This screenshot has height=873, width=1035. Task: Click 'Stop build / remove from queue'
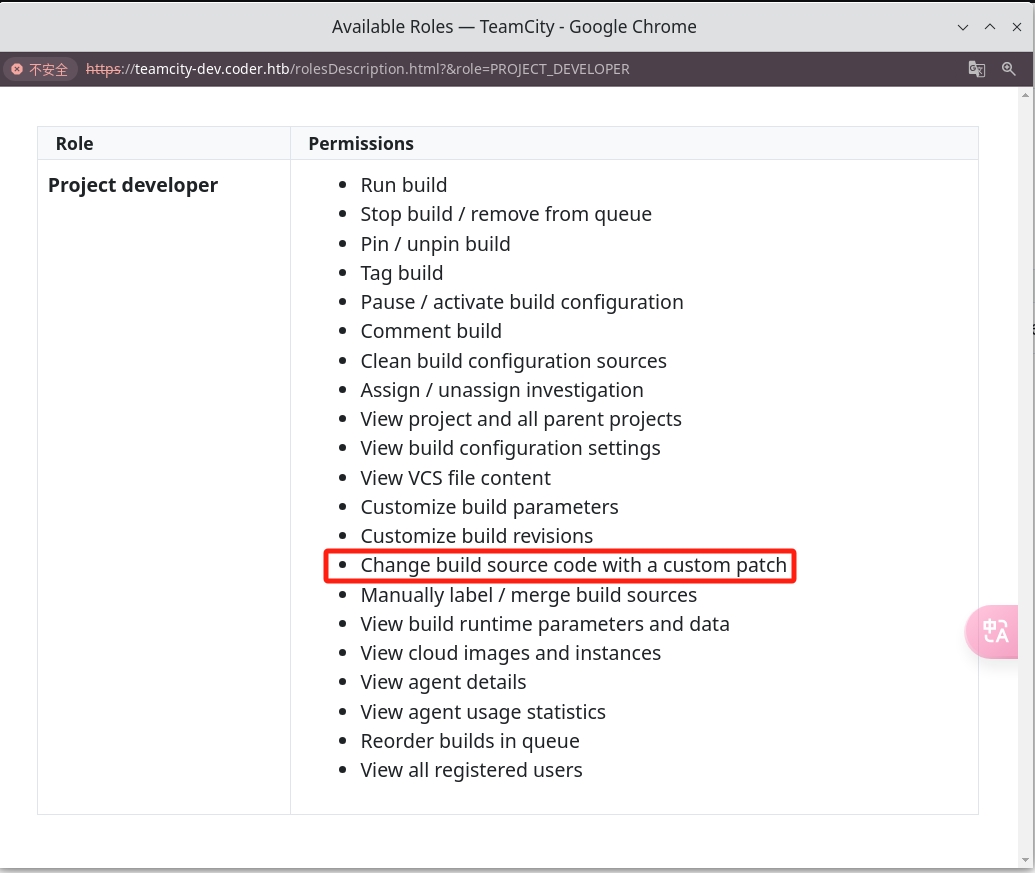click(506, 214)
